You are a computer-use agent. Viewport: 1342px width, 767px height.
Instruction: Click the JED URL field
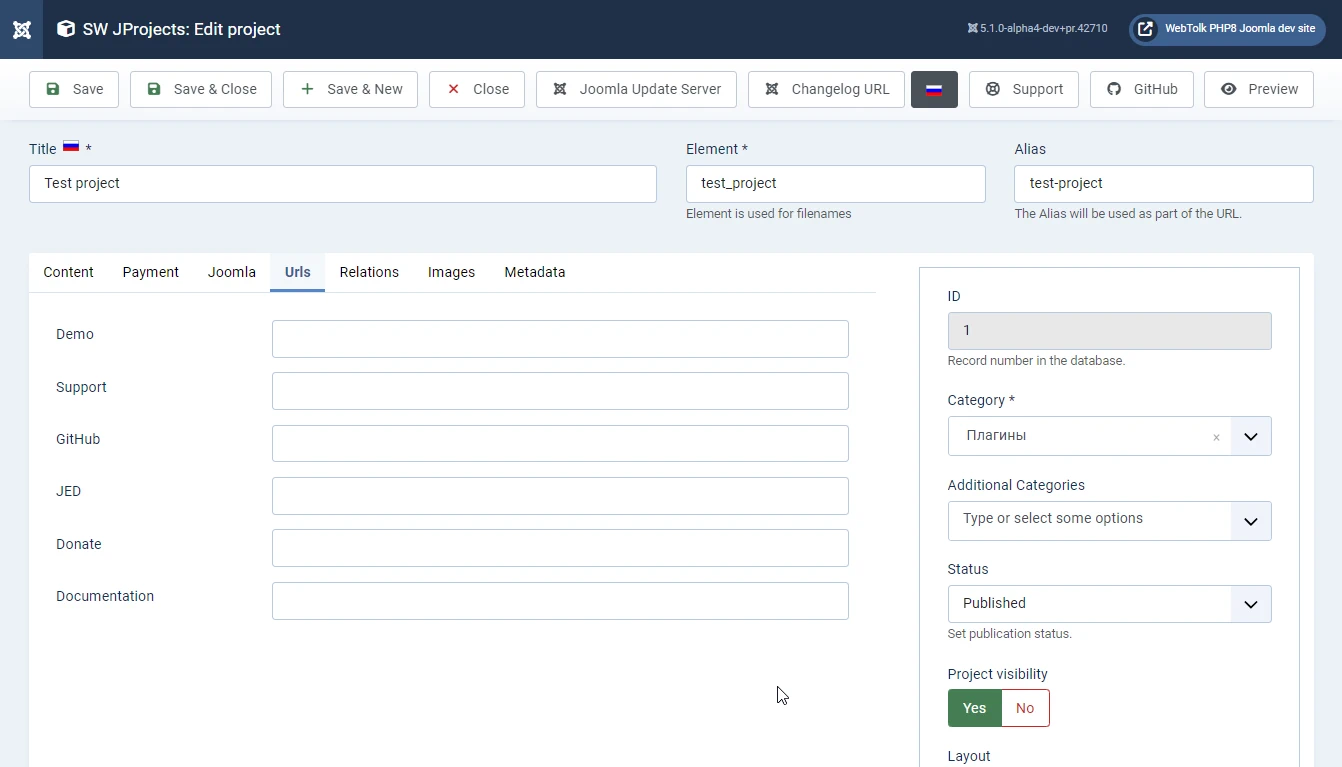coord(560,496)
